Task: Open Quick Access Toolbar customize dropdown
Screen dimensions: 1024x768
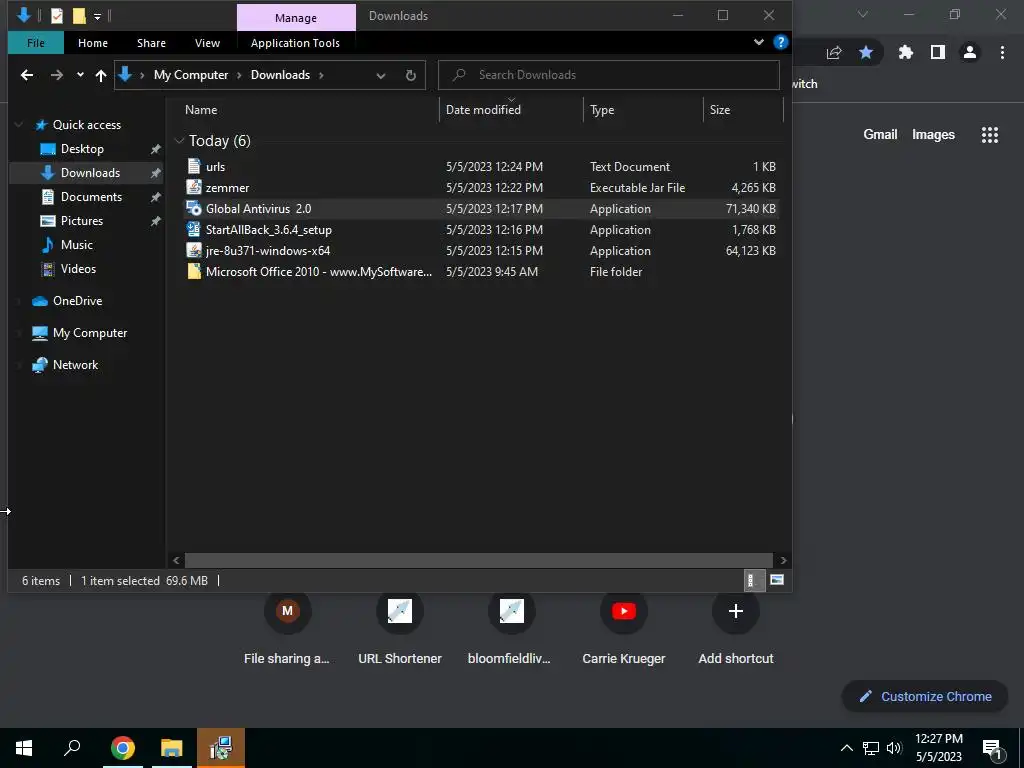Action: pyautogui.click(x=97, y=16)
